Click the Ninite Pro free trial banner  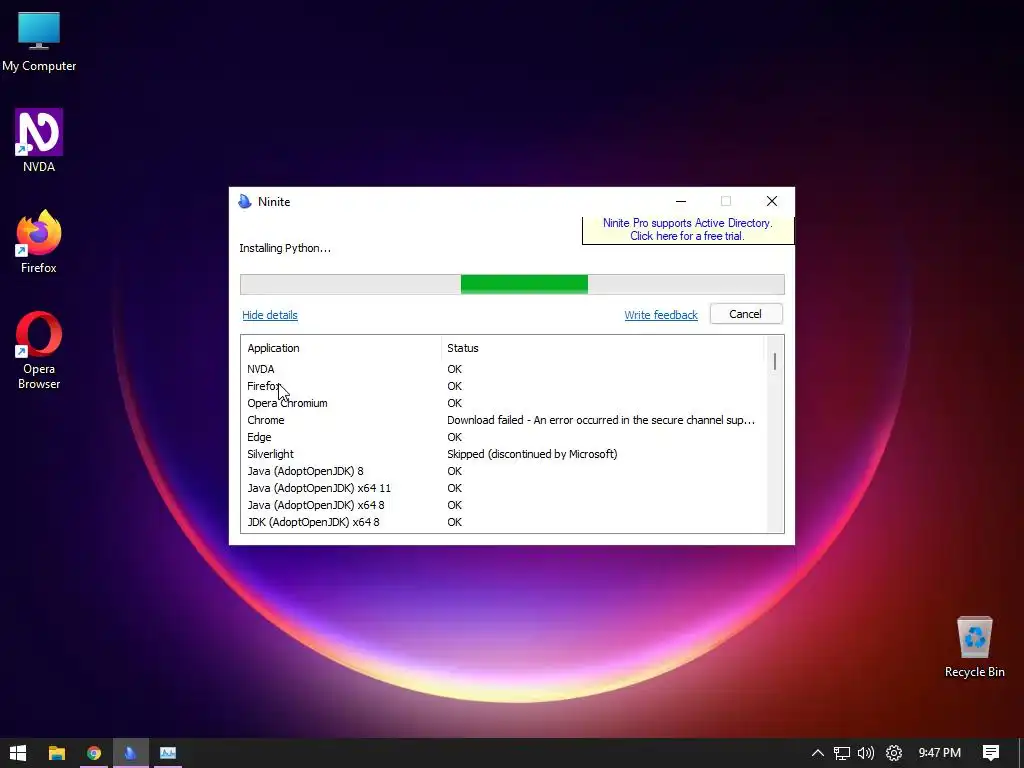[x=688, y=230]
